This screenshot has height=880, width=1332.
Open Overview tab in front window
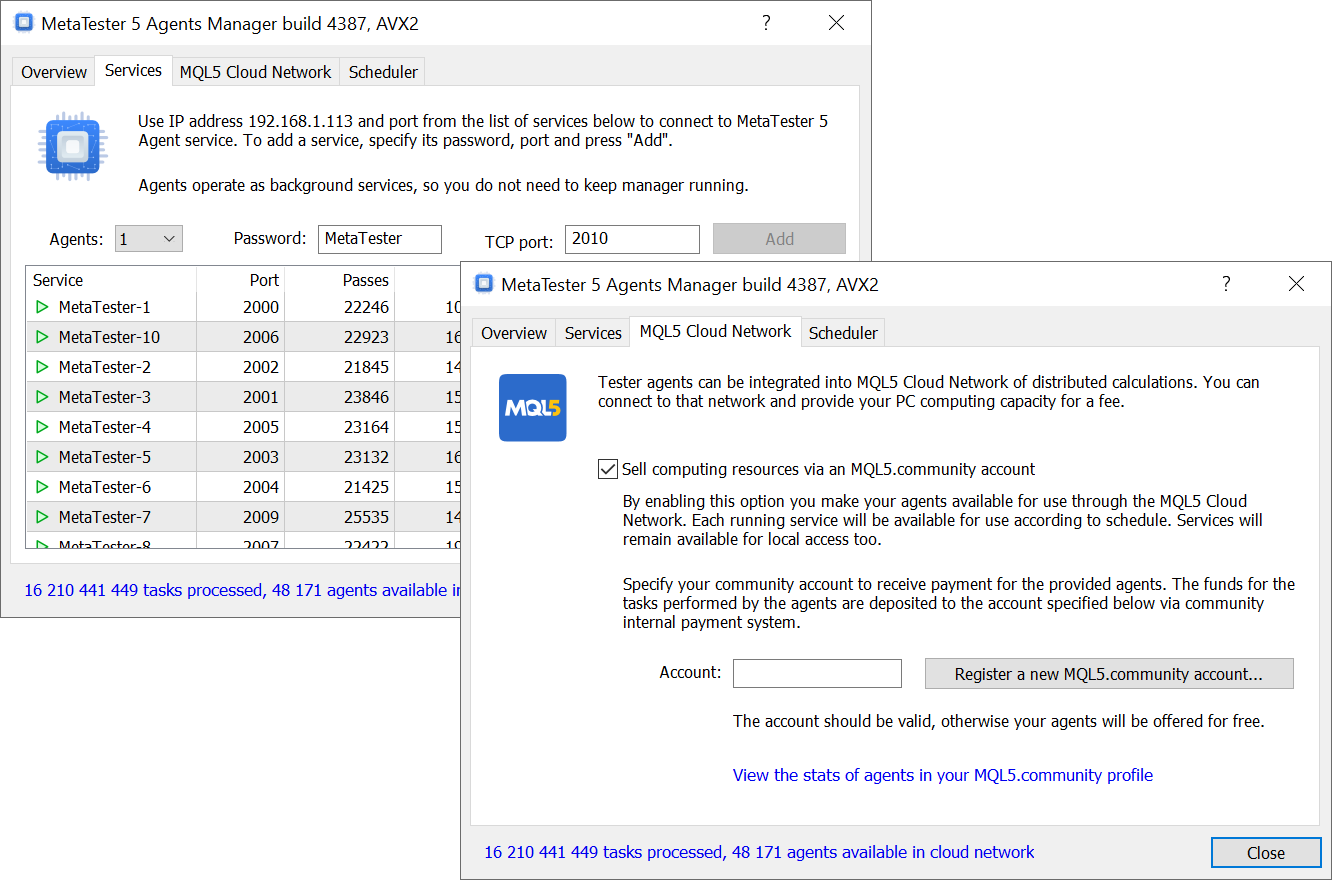514,333
